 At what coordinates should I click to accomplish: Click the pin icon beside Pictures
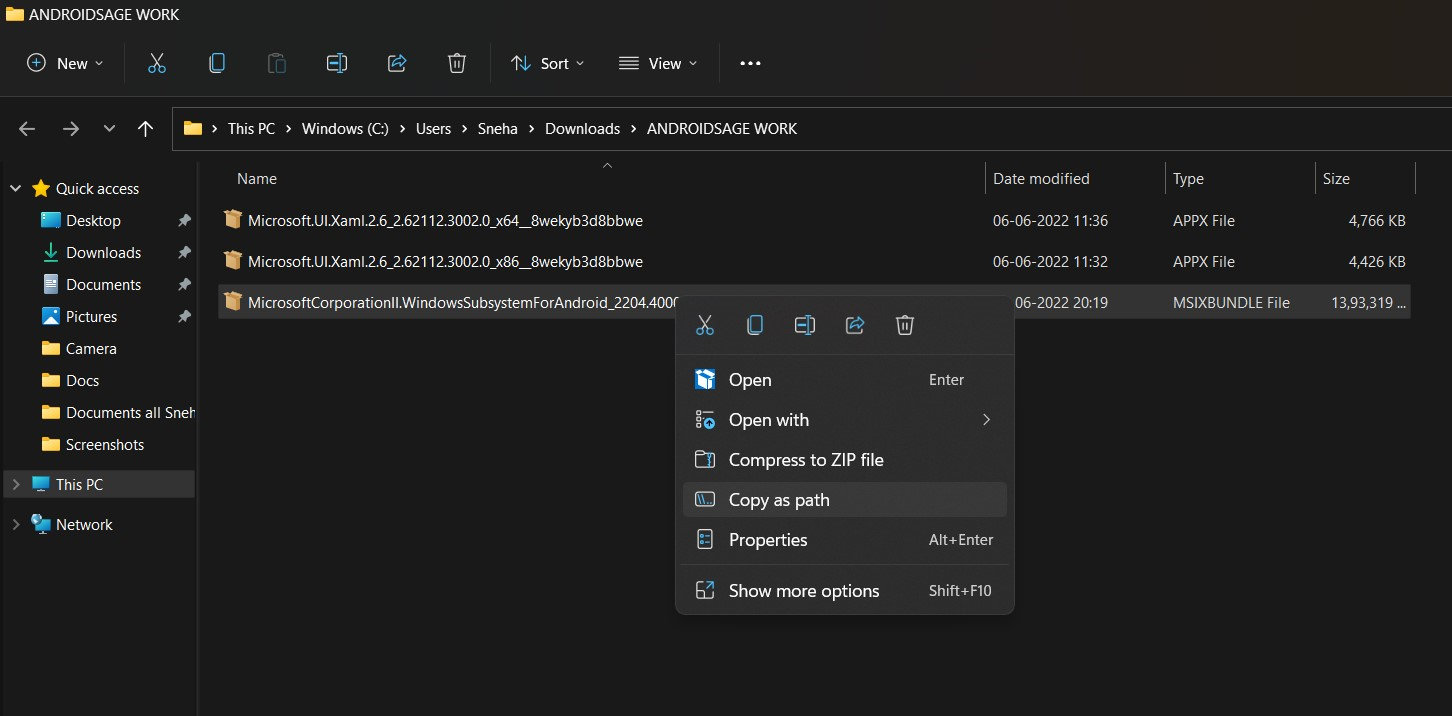tap(184, 316)
